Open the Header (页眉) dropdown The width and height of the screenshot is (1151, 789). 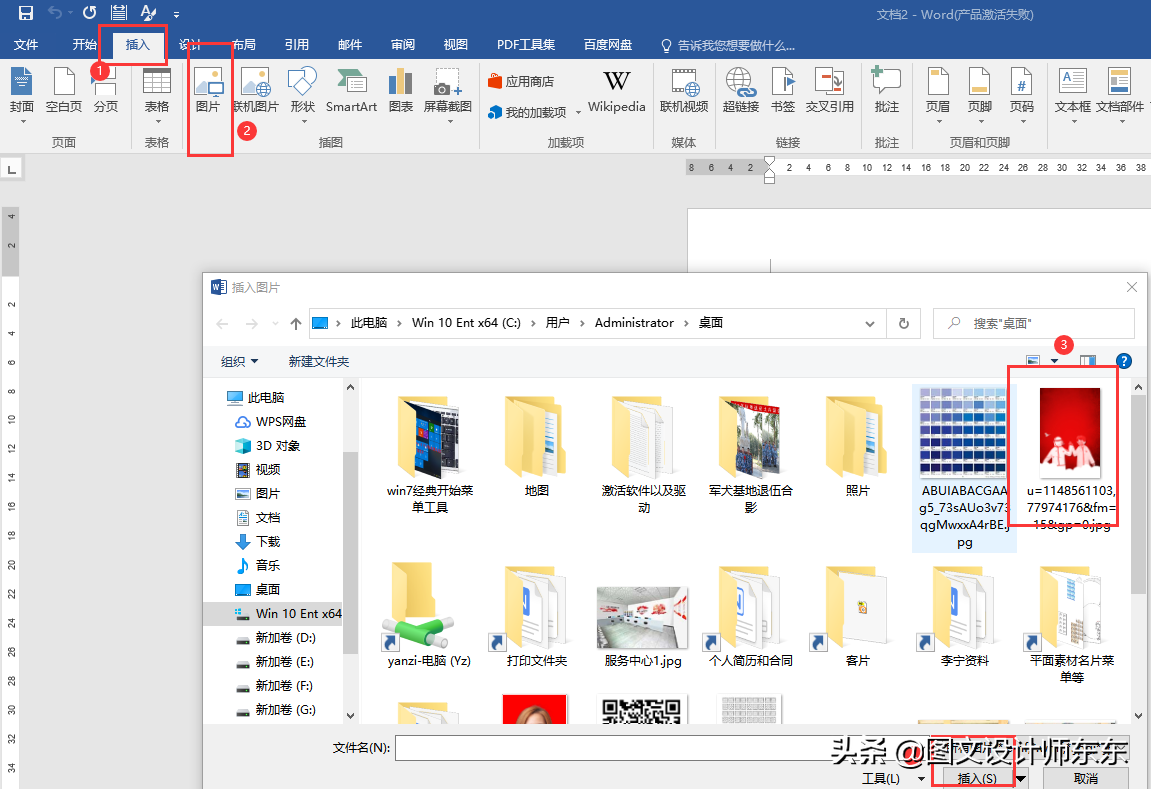(938, 93)
